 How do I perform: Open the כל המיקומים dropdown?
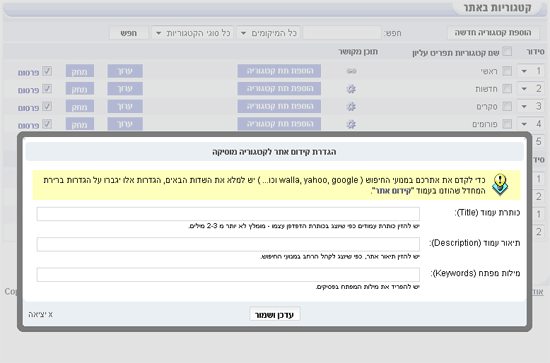click(x=268, y=33)
